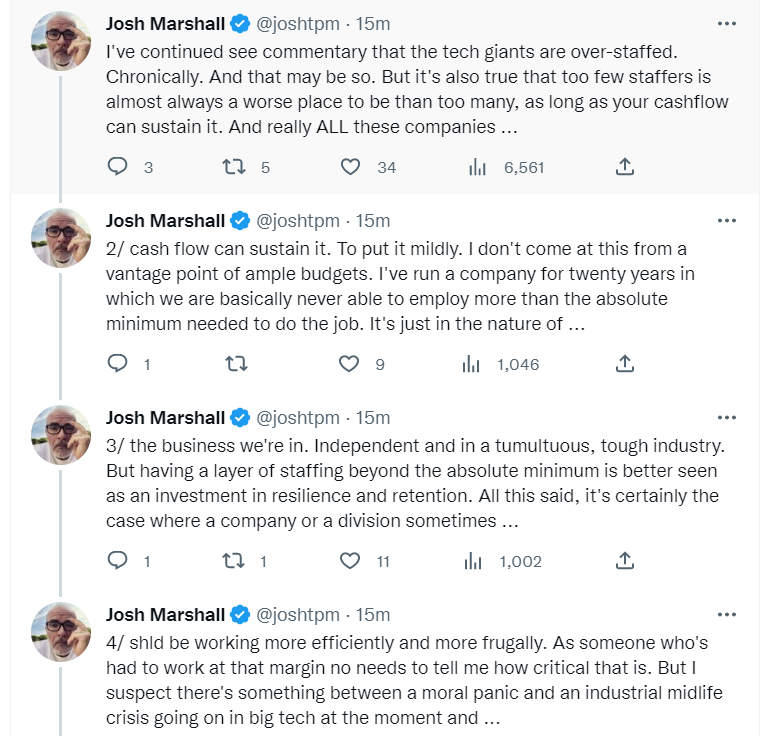The height and width of the screenshot is (736, 765).
Task: View analytics showing 6,561 views
Action: (x=477, y=167)
